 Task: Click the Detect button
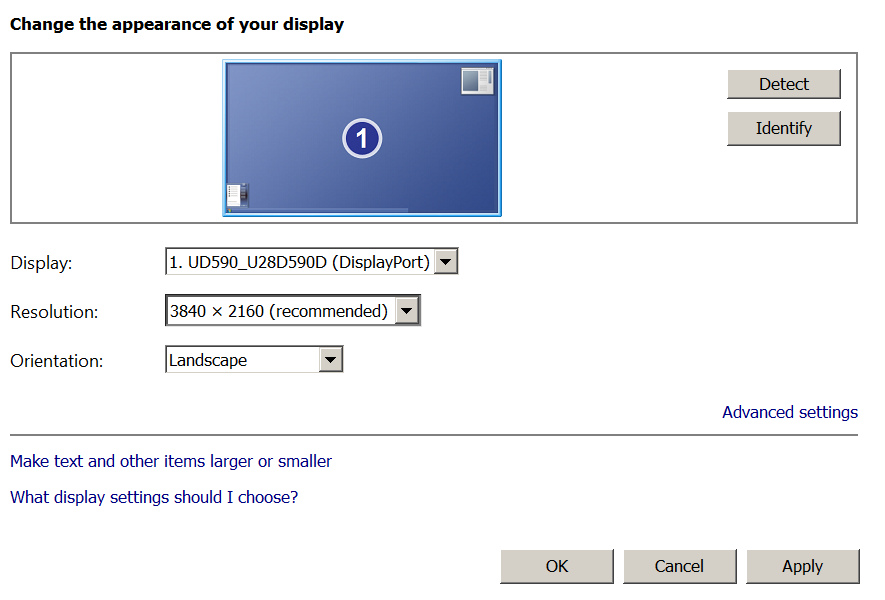tap(783, 84)
